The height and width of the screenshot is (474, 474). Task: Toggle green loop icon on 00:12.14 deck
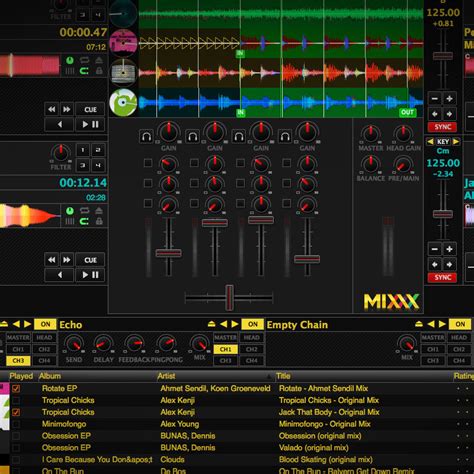(x=84, y=221)
